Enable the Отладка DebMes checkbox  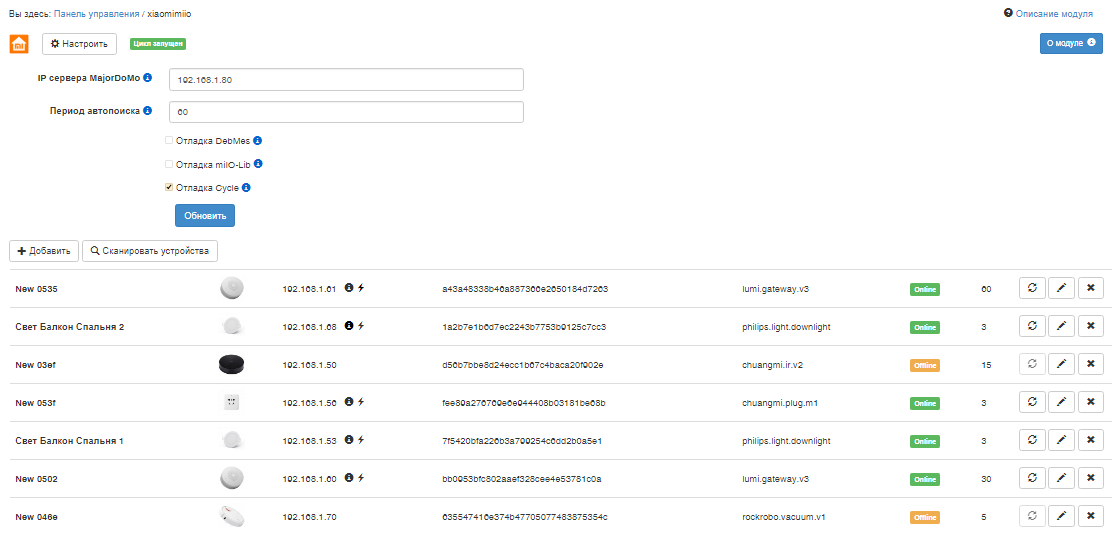[169, 140]
